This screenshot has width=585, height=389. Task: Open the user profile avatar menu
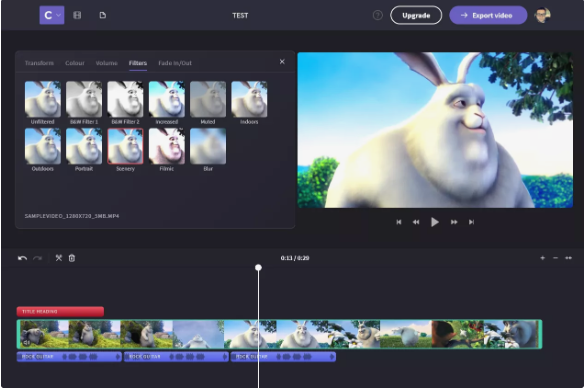pyautogui.click(x=542, y=15)
